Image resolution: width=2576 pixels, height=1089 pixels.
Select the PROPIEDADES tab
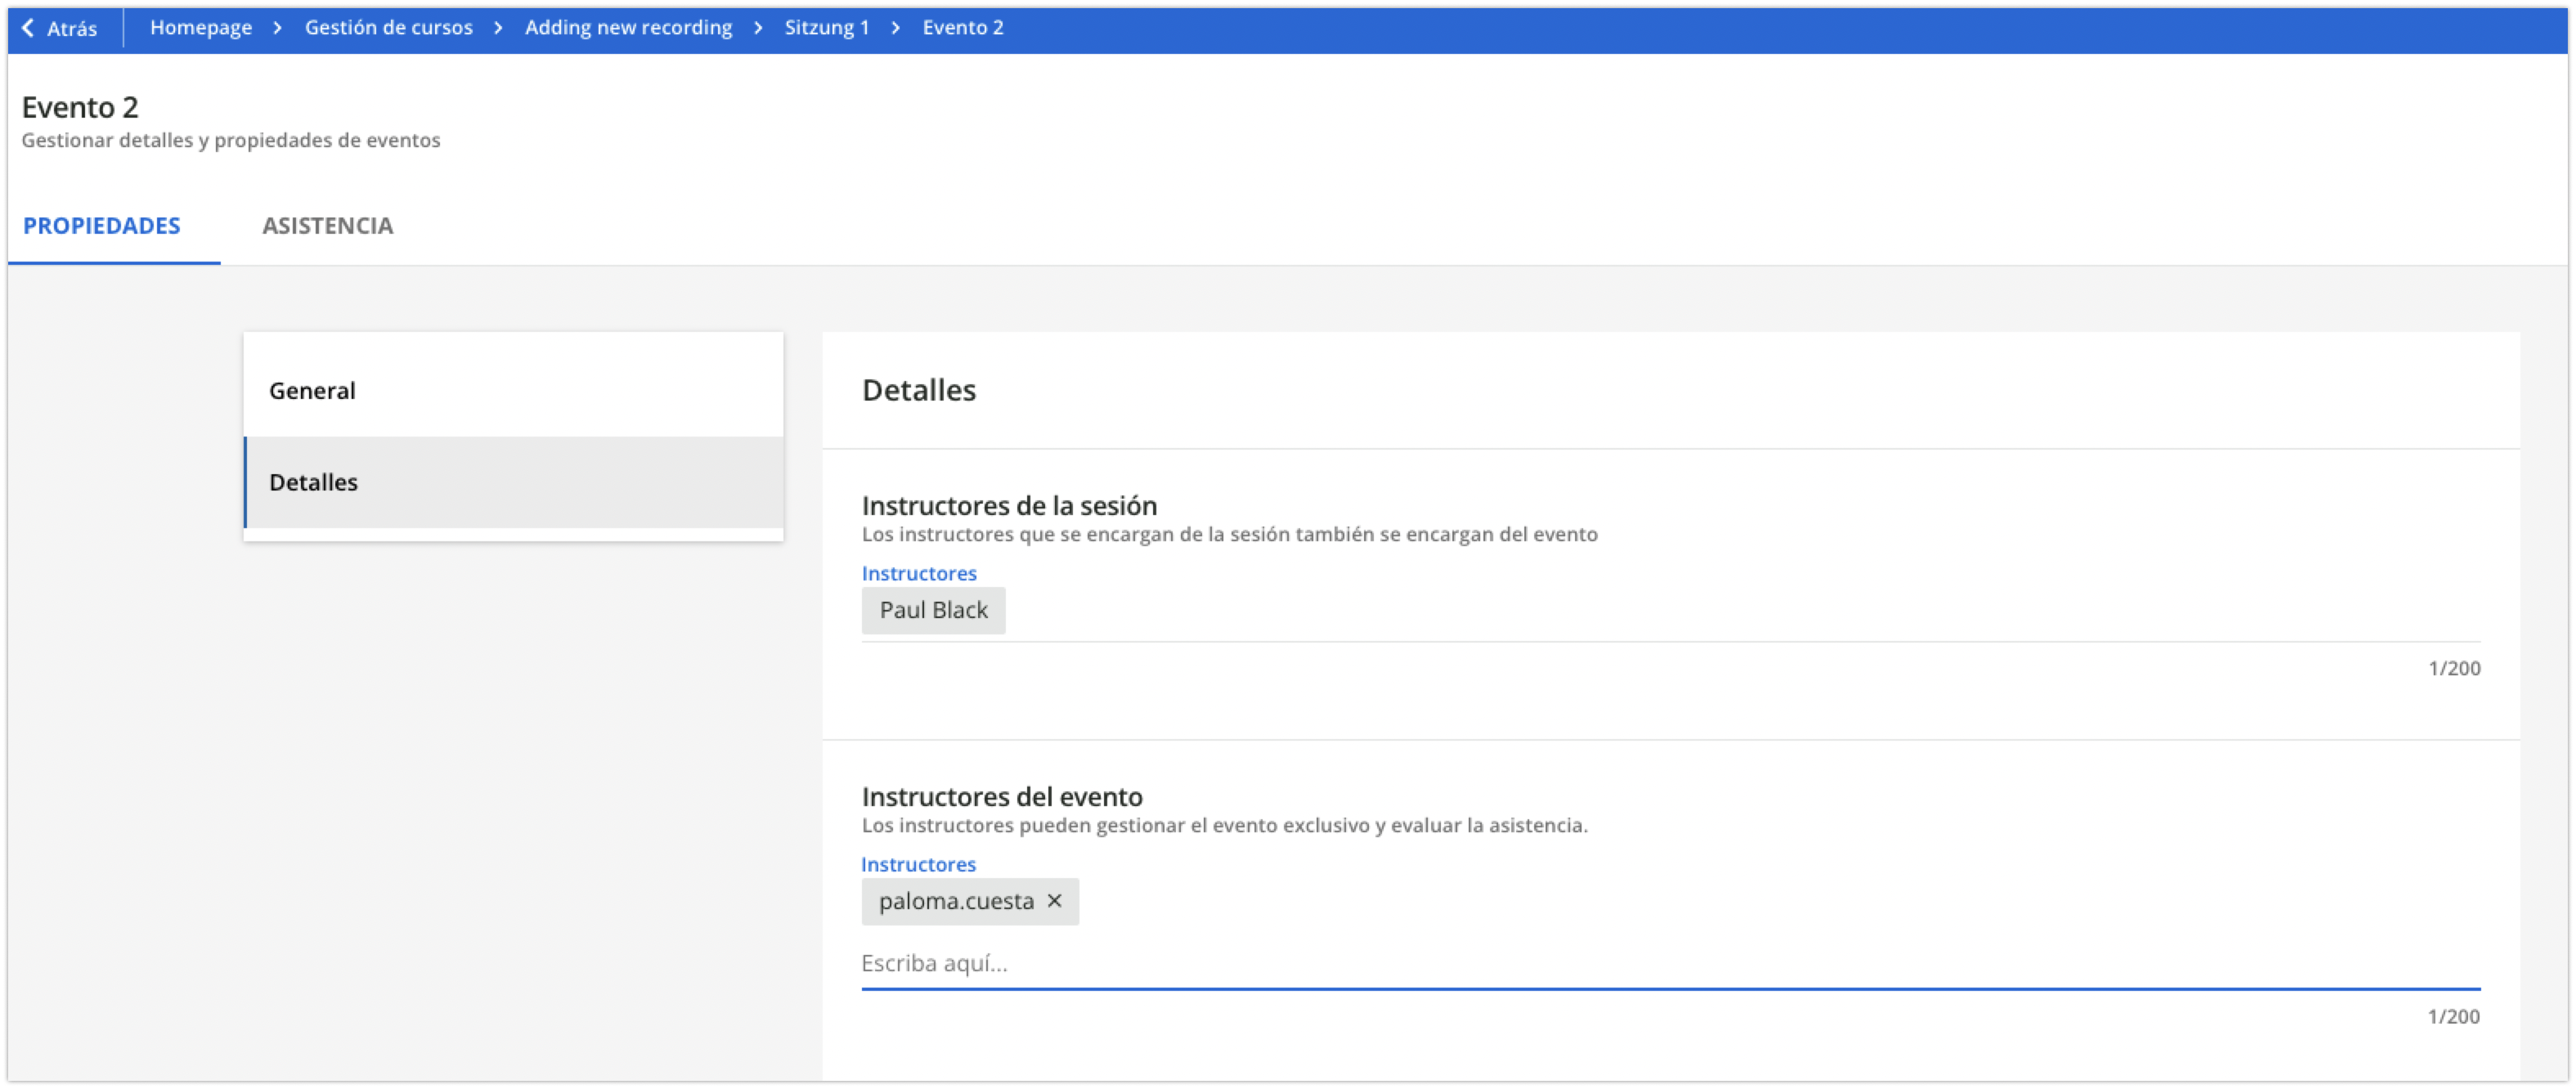102,226
